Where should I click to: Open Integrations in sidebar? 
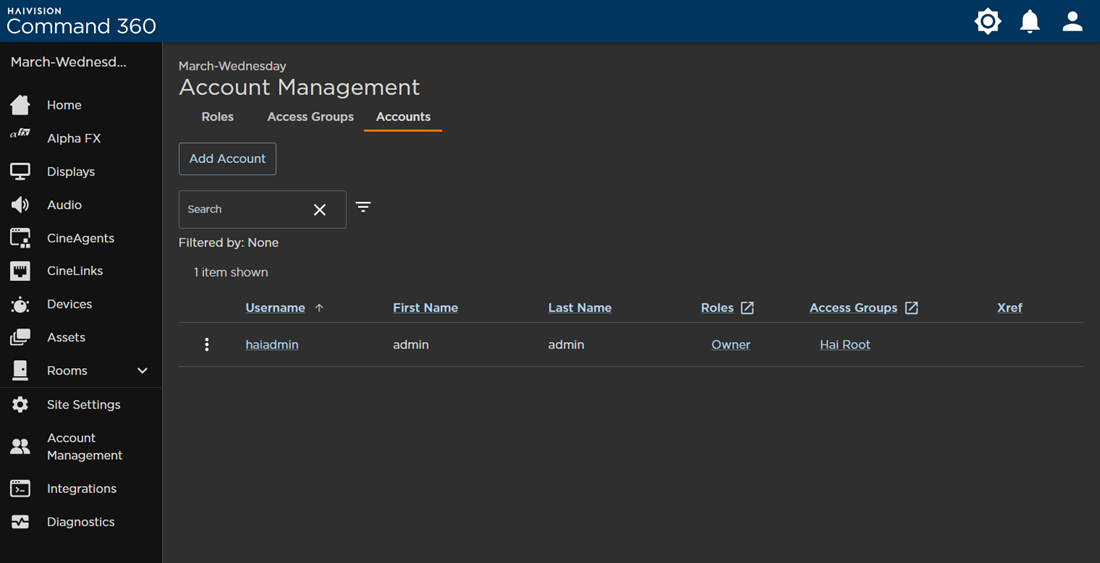[x=81, y=489]
